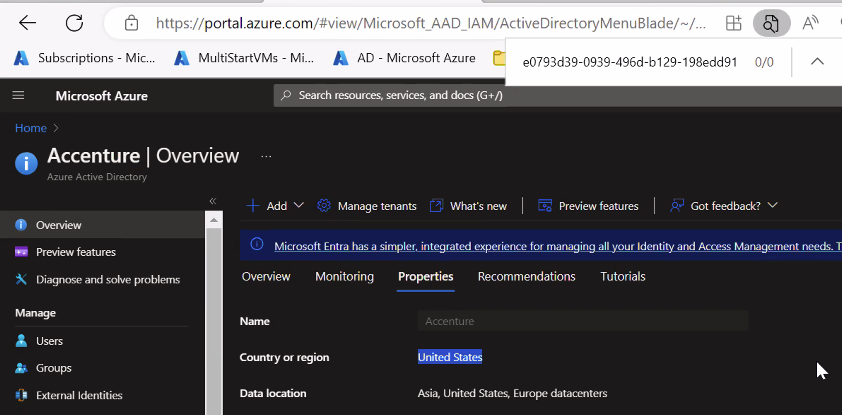The height and width of the screenshot is (415, 842).
Task: Click the browser back arrow
Action: 27,22
